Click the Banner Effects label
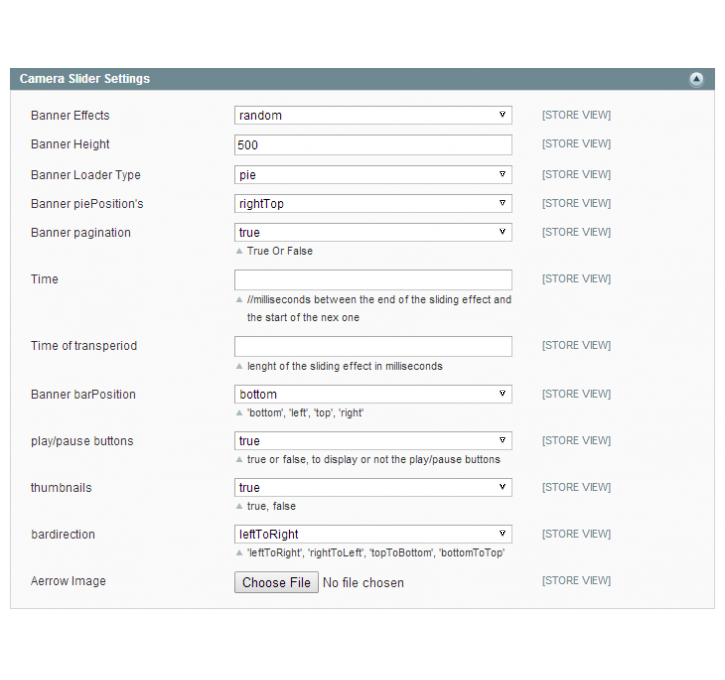 click(x=70, y=116)
